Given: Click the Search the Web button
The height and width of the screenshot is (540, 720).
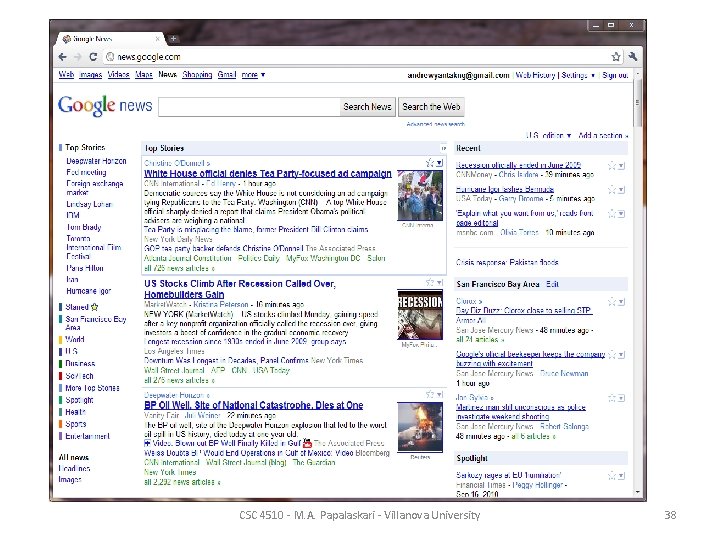Looking at the screenshot, I should click(431, 107).
